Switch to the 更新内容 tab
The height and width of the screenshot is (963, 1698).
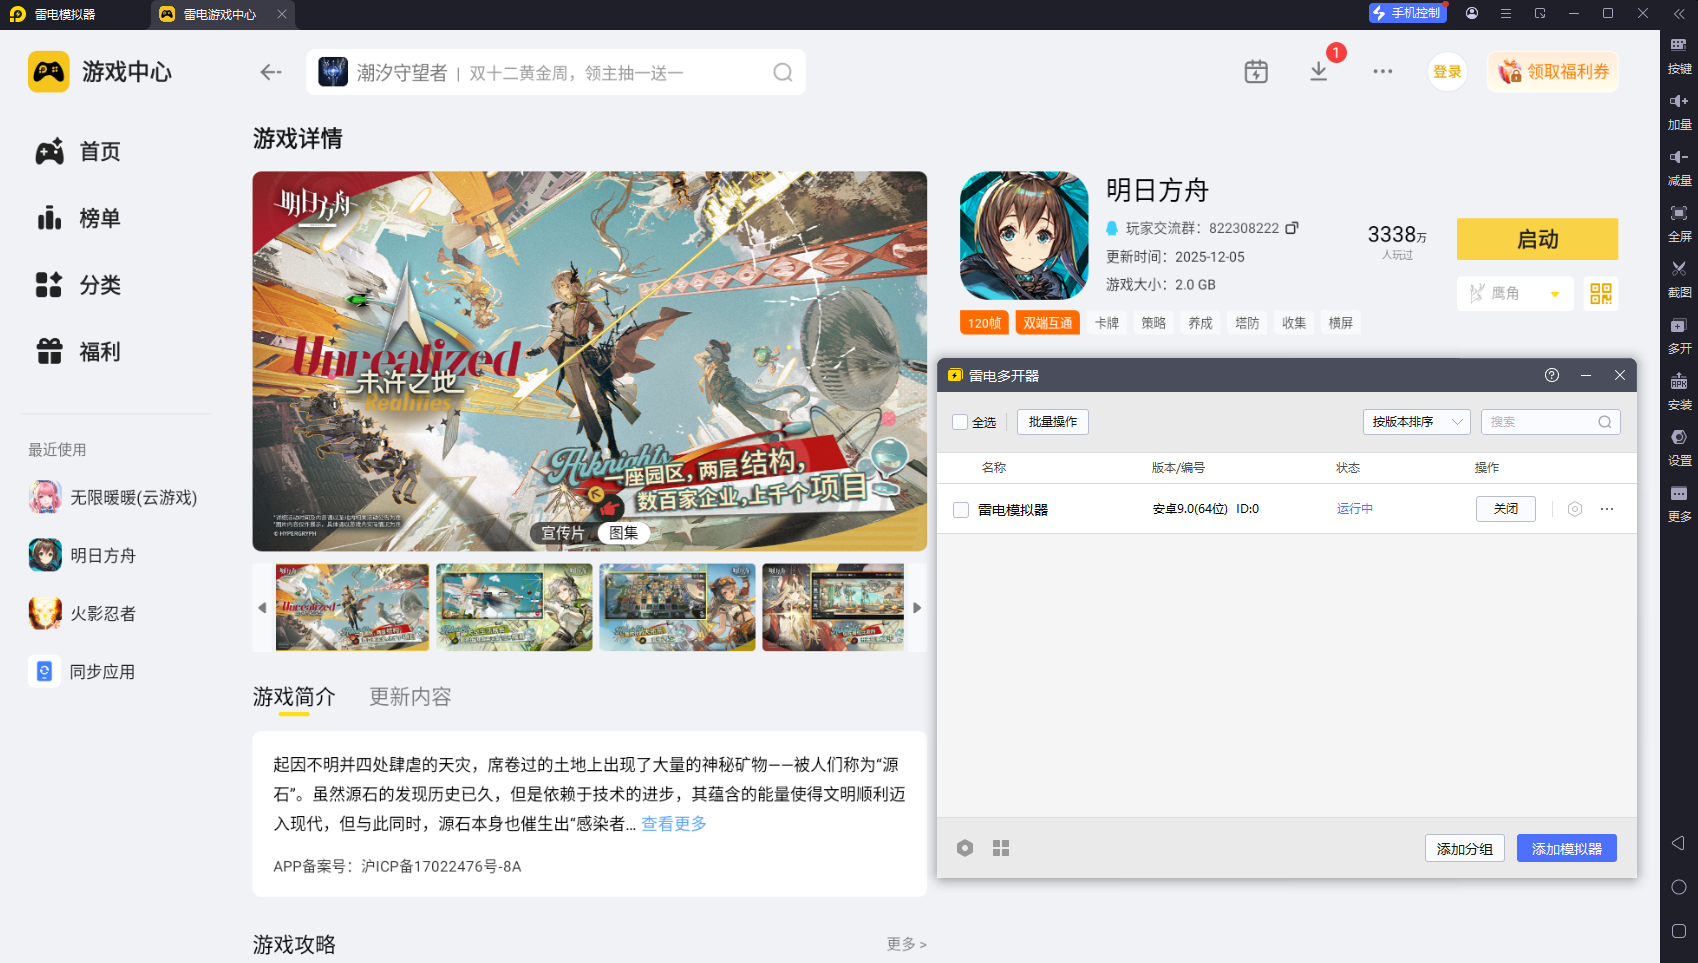[409, 697]
